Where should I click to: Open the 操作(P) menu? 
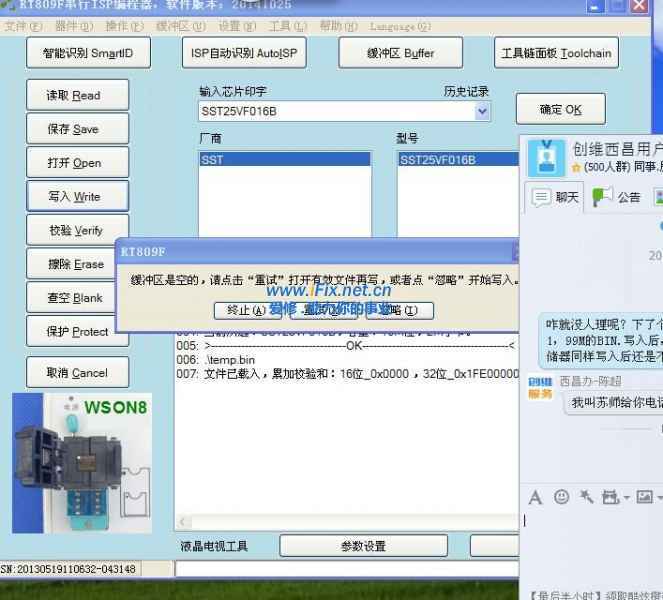click(x=124, y=27)
